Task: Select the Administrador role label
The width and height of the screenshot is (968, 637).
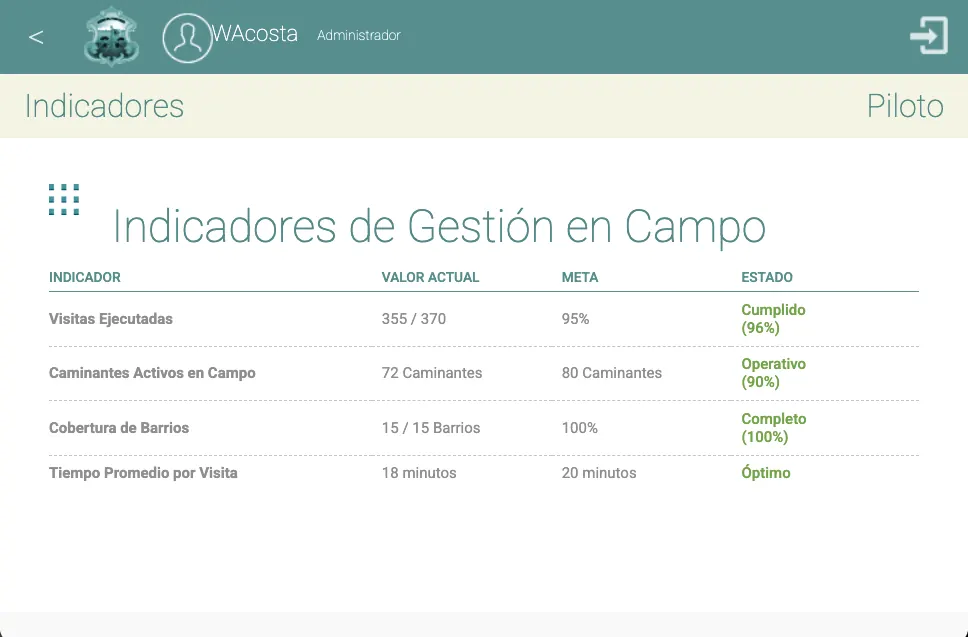Action: (359, 35)
